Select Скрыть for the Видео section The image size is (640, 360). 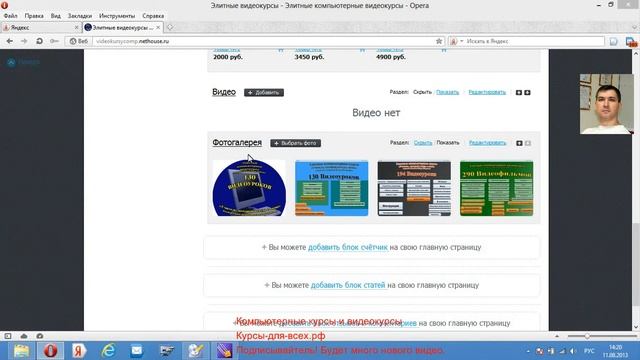click(422, 92)
